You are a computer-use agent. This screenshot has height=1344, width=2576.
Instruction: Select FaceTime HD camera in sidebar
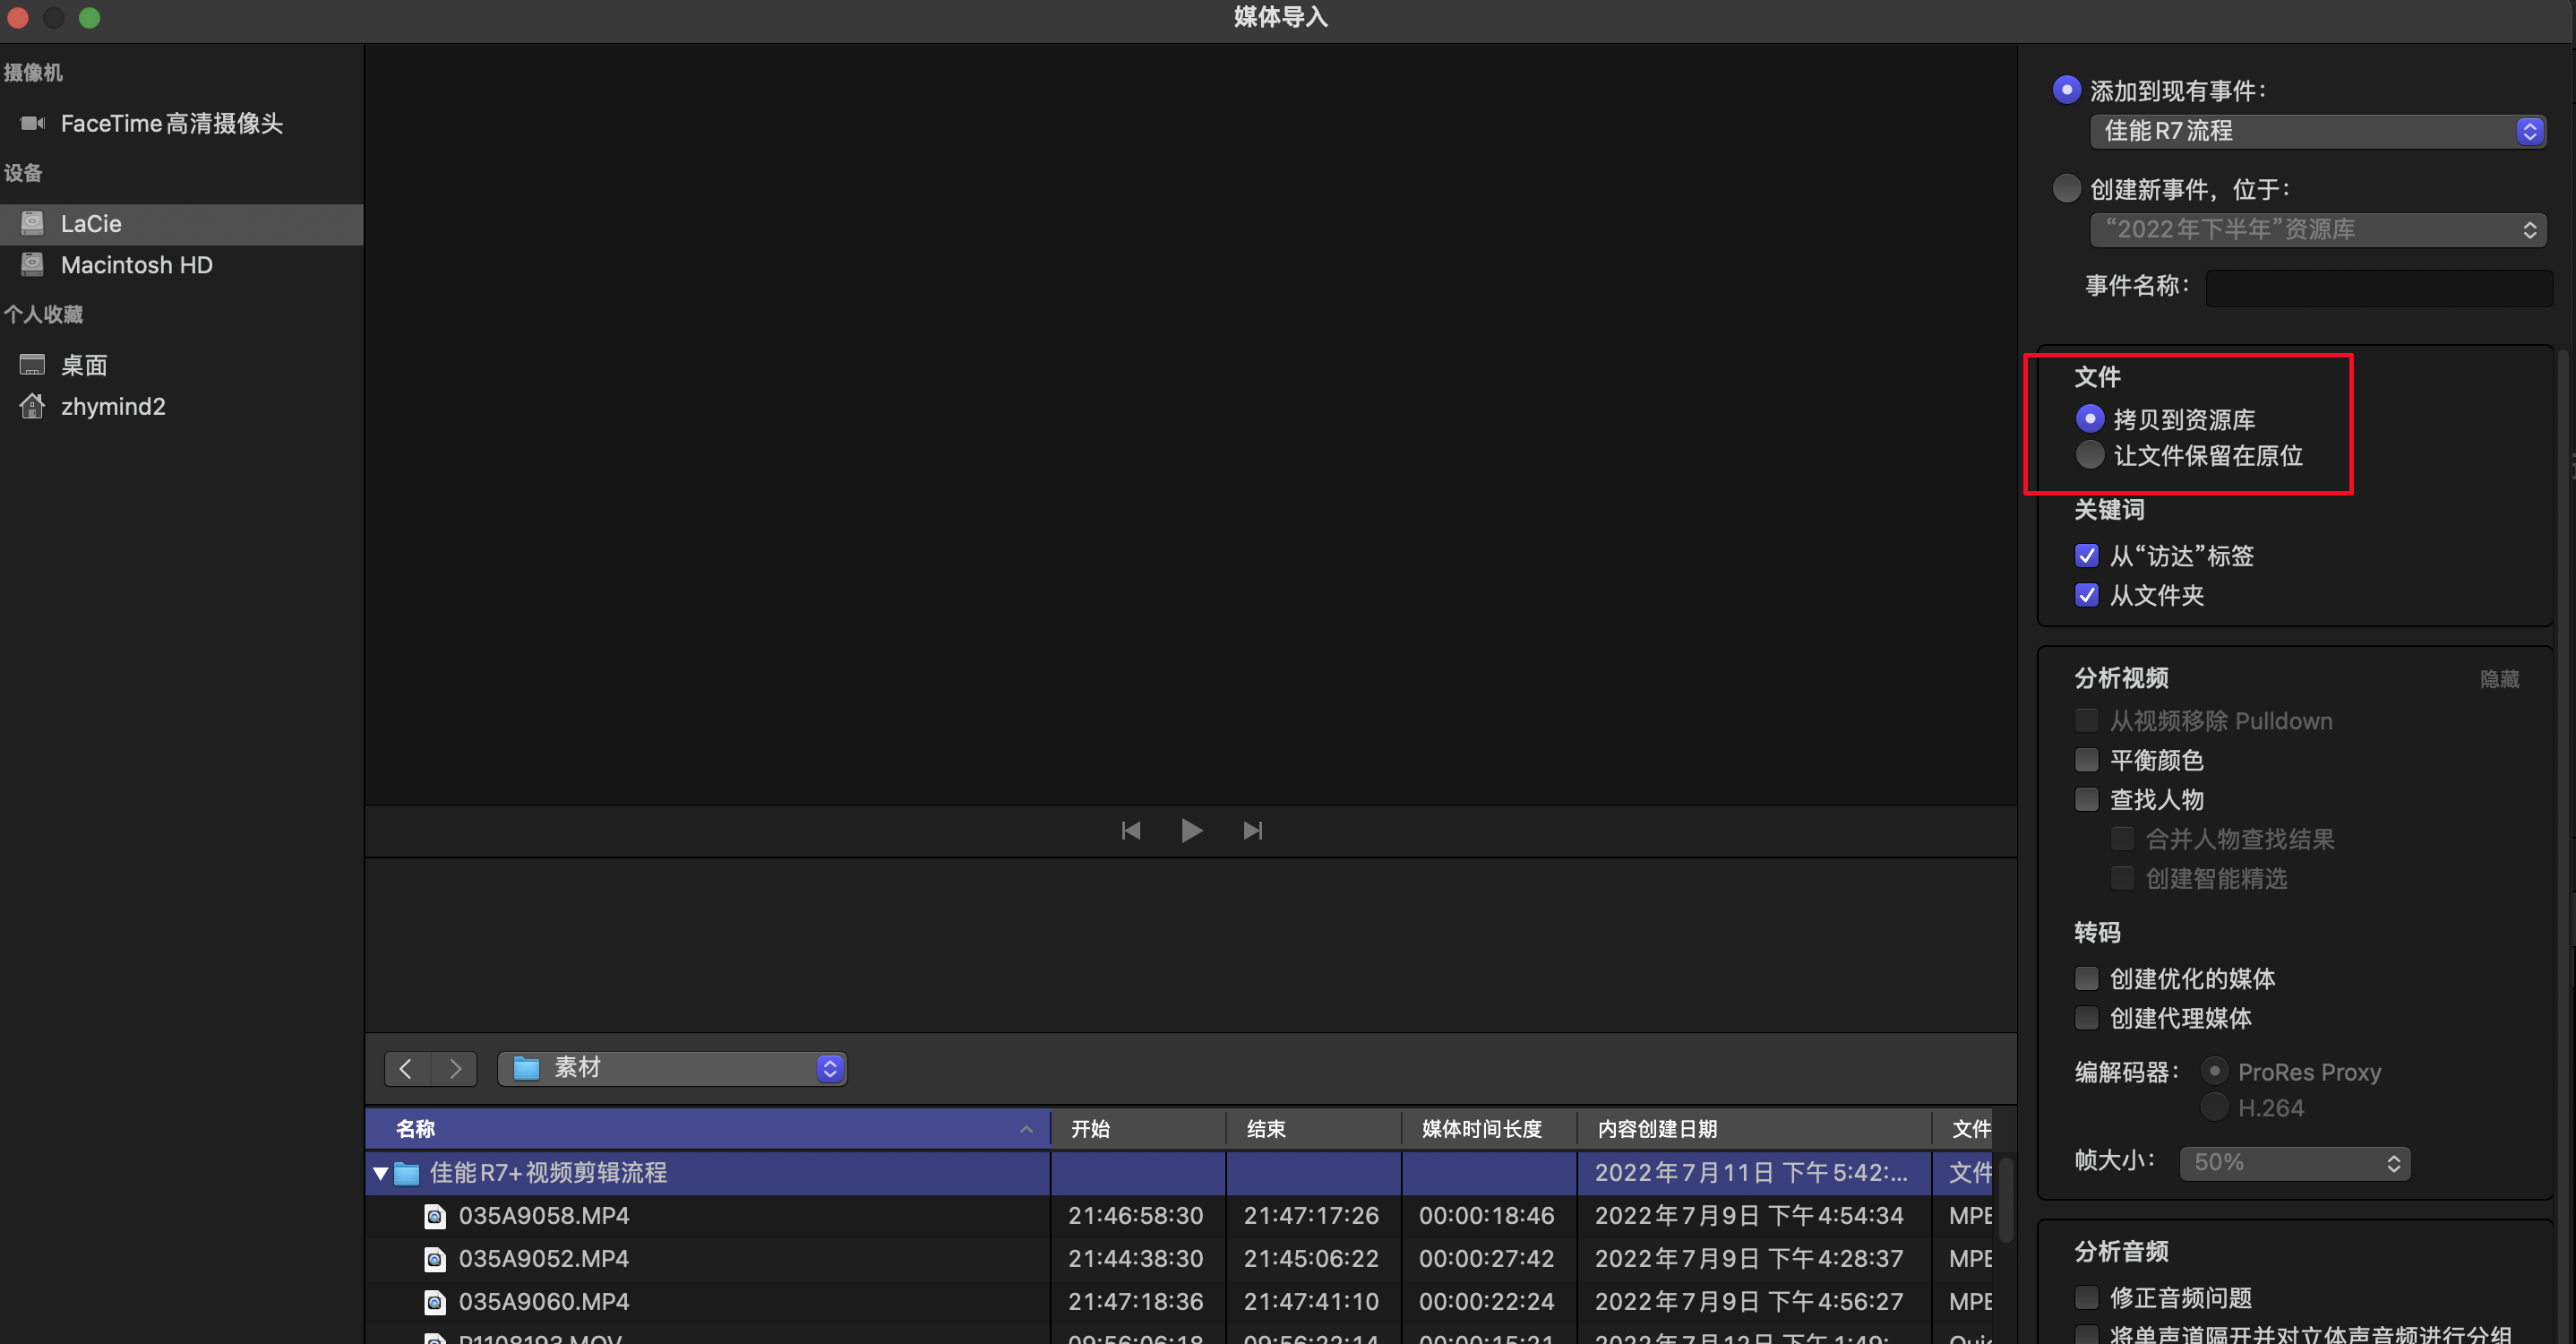(x=171, y=123)
